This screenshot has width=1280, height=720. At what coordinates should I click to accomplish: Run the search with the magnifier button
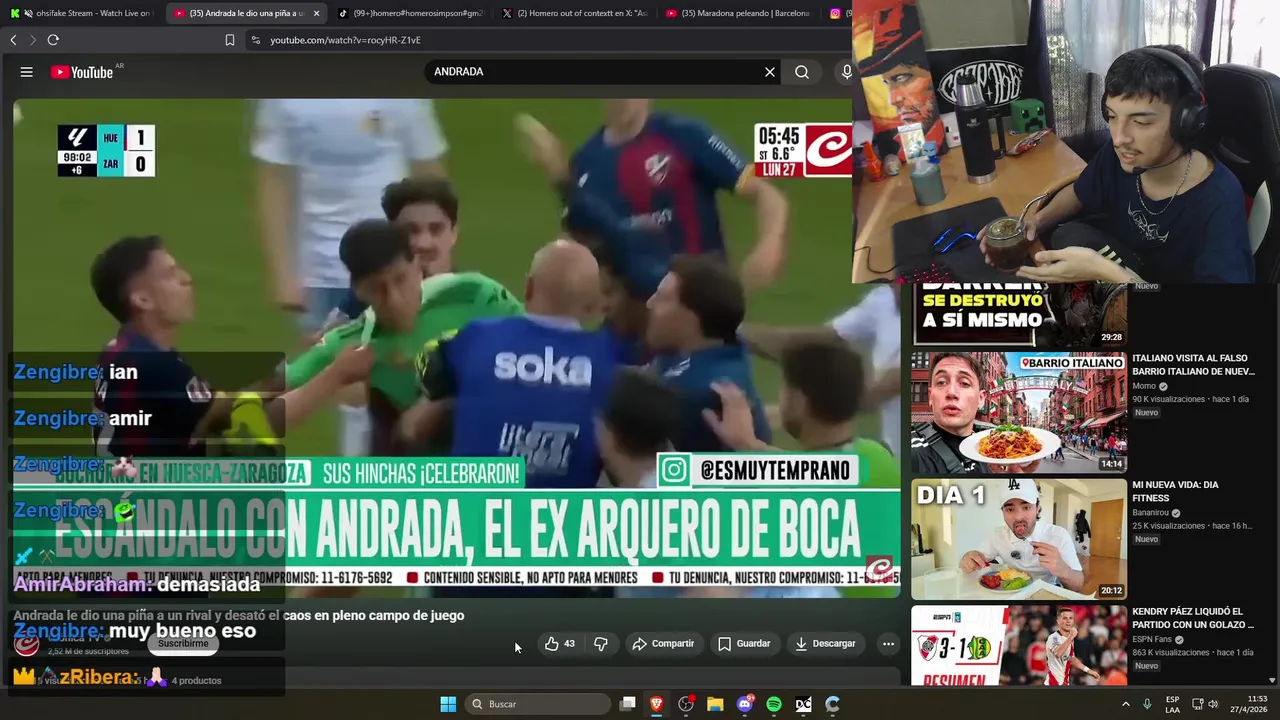tap(802, 72)
